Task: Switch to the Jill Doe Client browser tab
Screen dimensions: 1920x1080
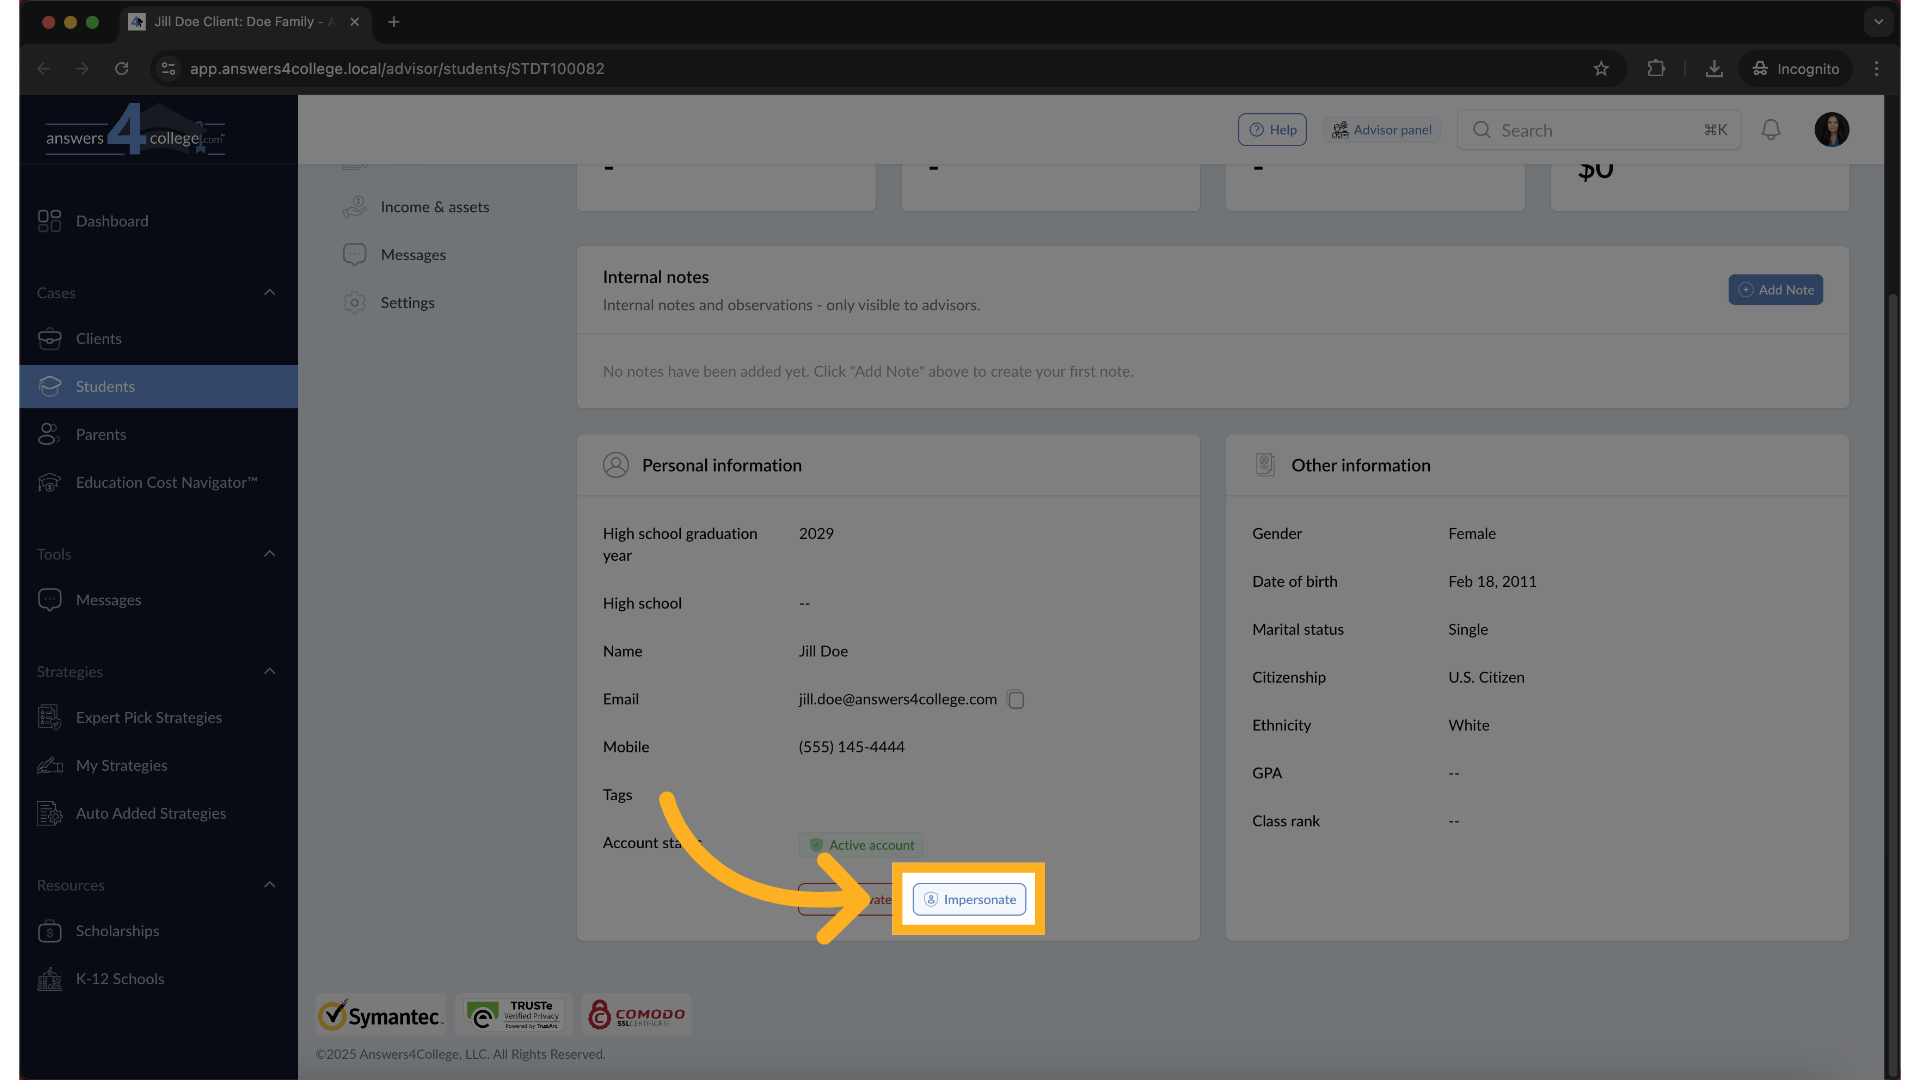Action: [240, 21]
